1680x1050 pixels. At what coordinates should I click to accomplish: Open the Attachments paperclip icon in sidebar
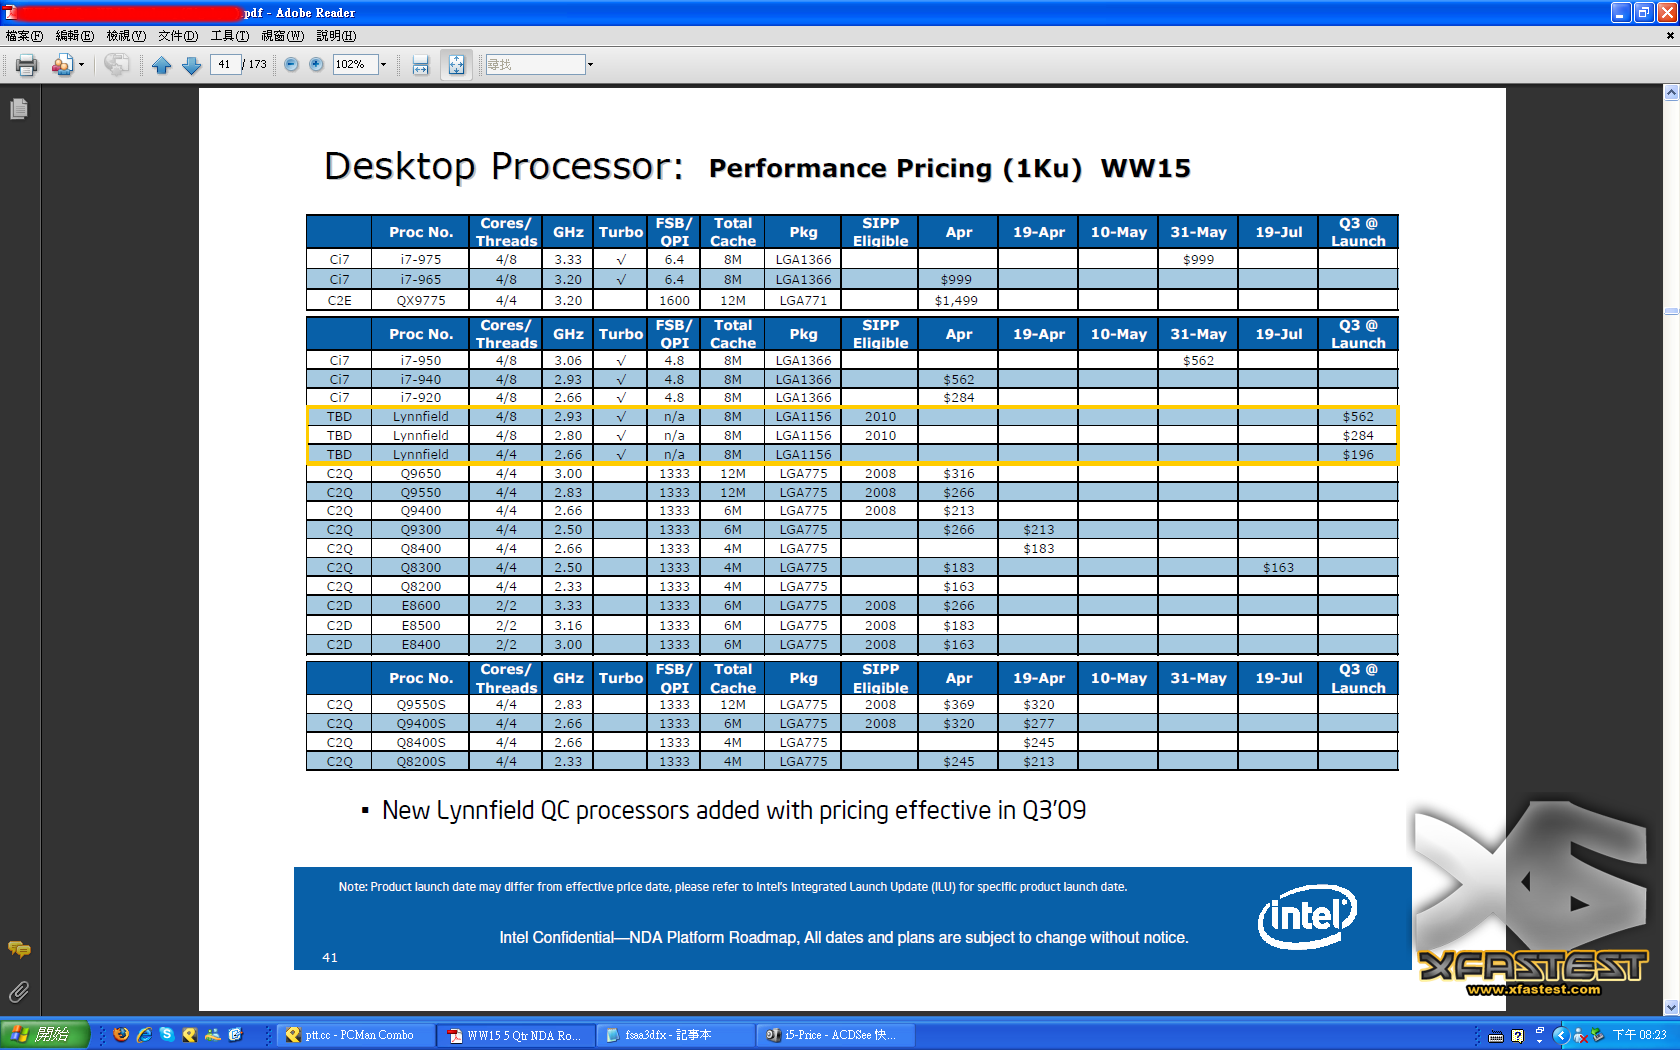[x=19, y=992]
